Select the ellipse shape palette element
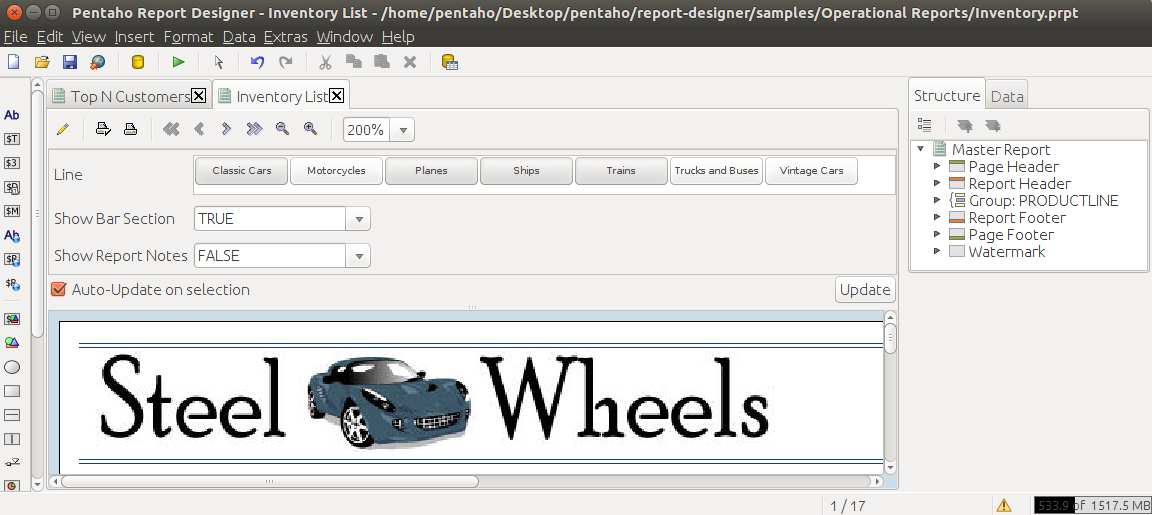This screenshot has height=515, width=1152. pos(12,367)
